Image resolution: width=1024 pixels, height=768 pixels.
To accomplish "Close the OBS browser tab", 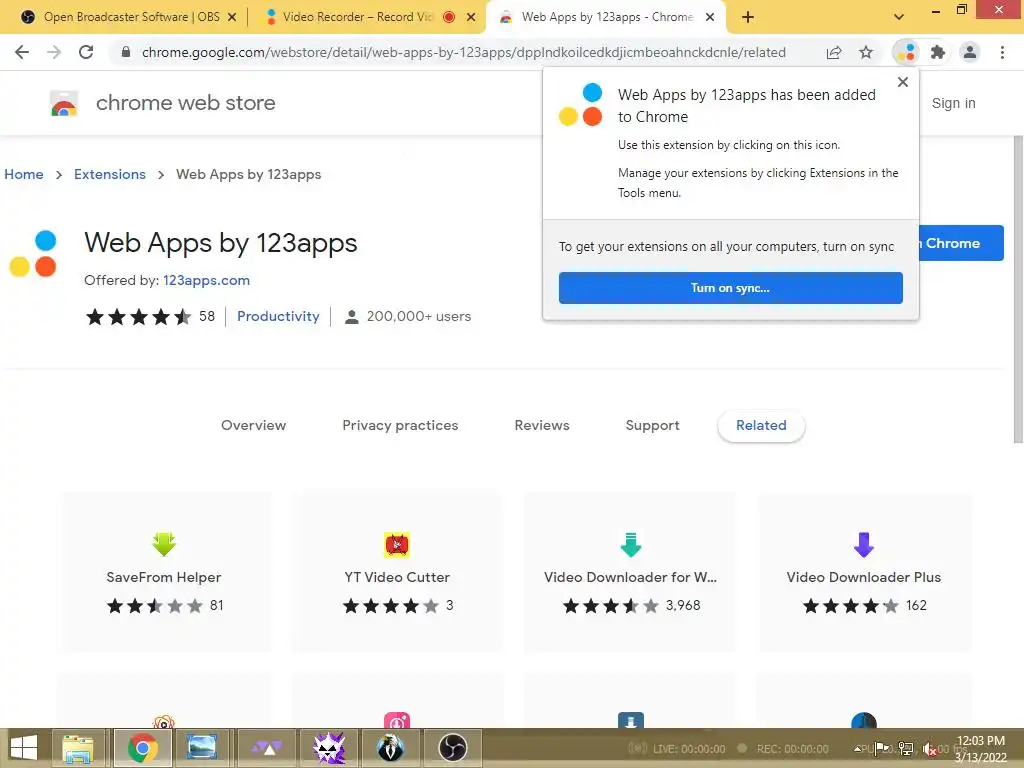I will tap(232, 17).
